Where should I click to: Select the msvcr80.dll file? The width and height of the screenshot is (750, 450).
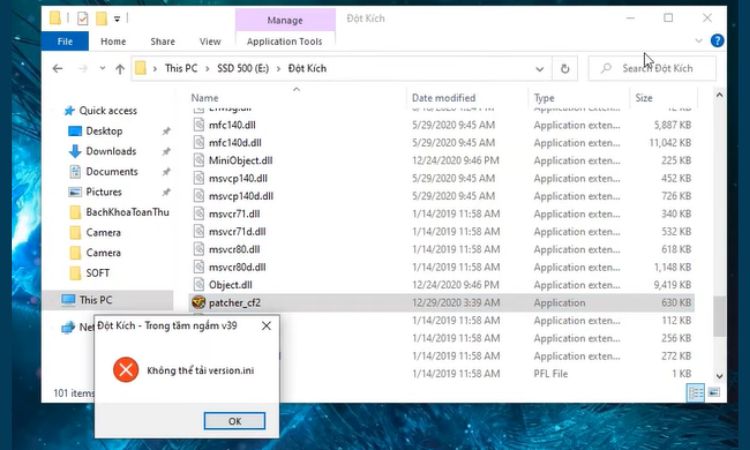click(x=234, y=249)
